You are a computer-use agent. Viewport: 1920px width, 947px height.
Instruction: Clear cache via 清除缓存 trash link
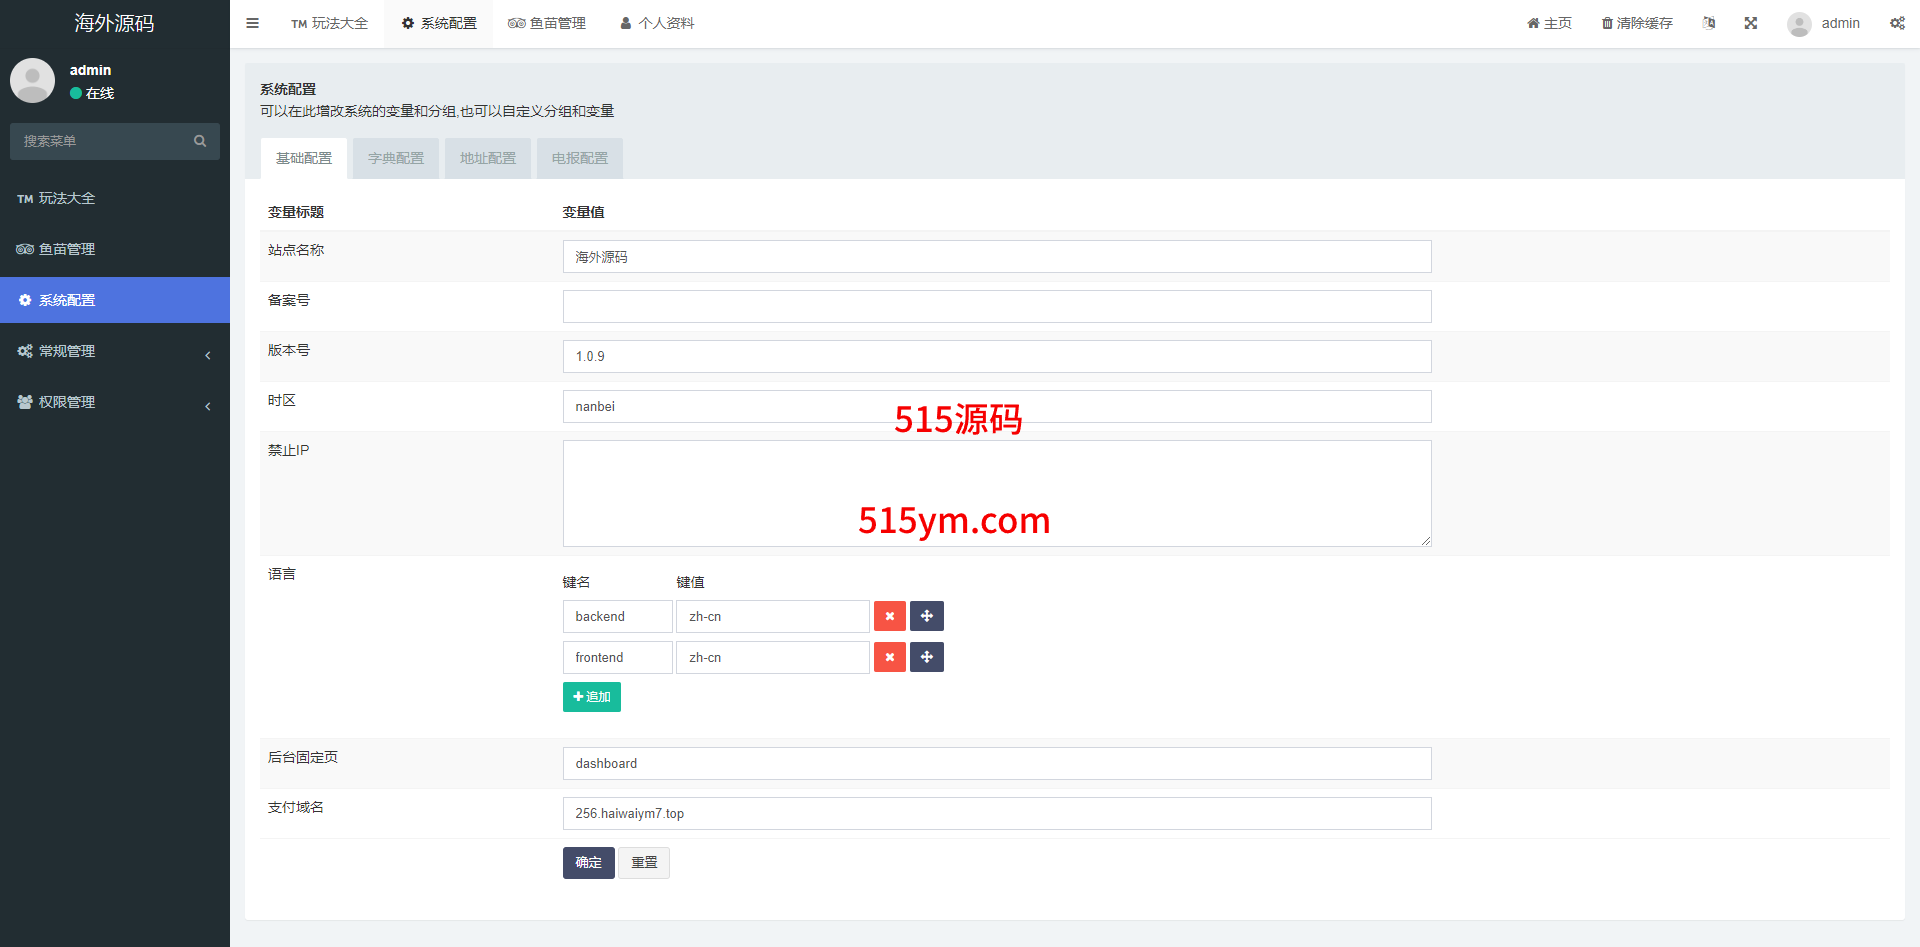coord(1637,23)
